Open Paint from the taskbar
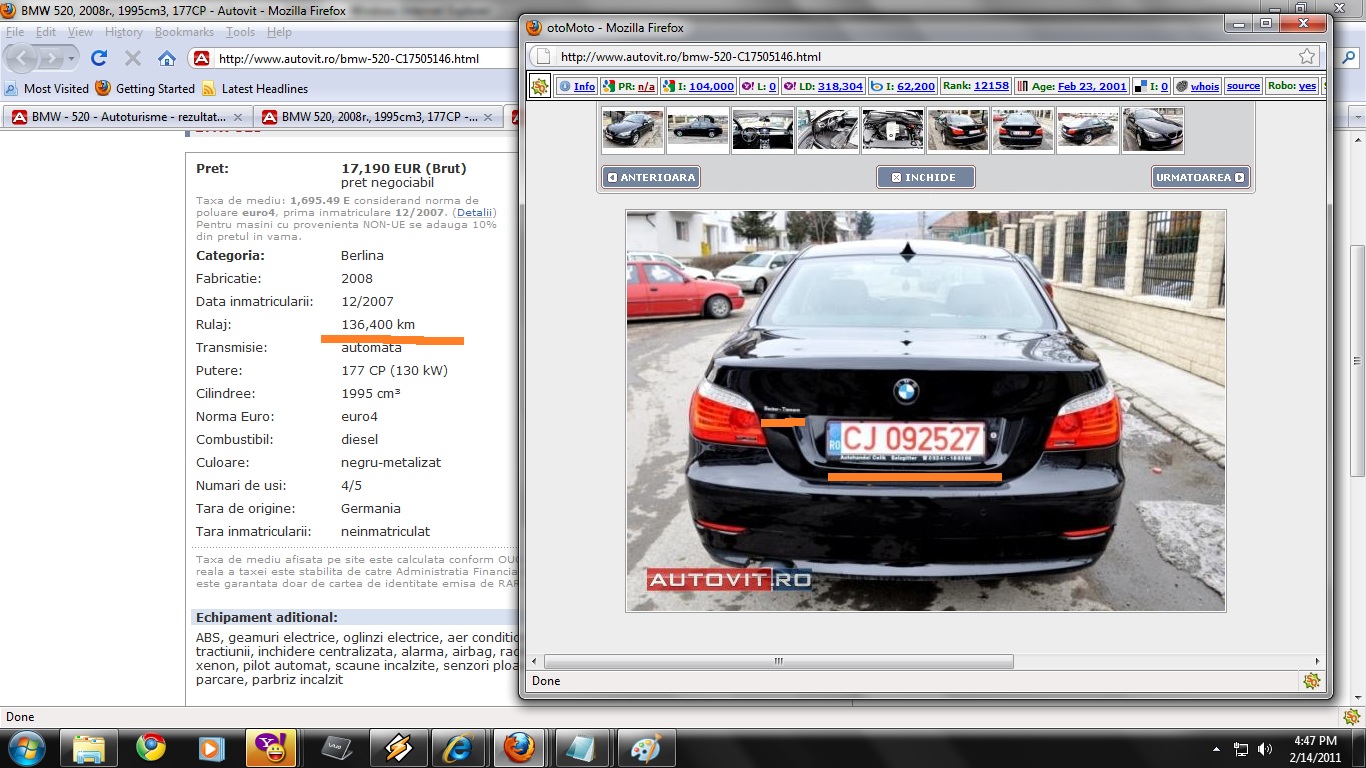The image size is (1366, 768). pos(647,748)
